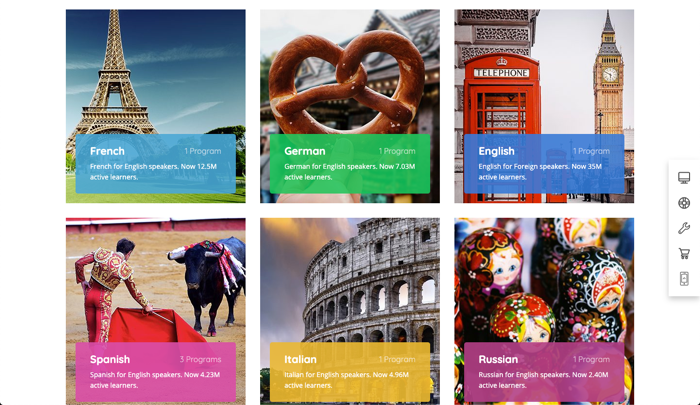Click '1 Program' label on German card
This screenshot has width=700, height=405.
point(397,151)
